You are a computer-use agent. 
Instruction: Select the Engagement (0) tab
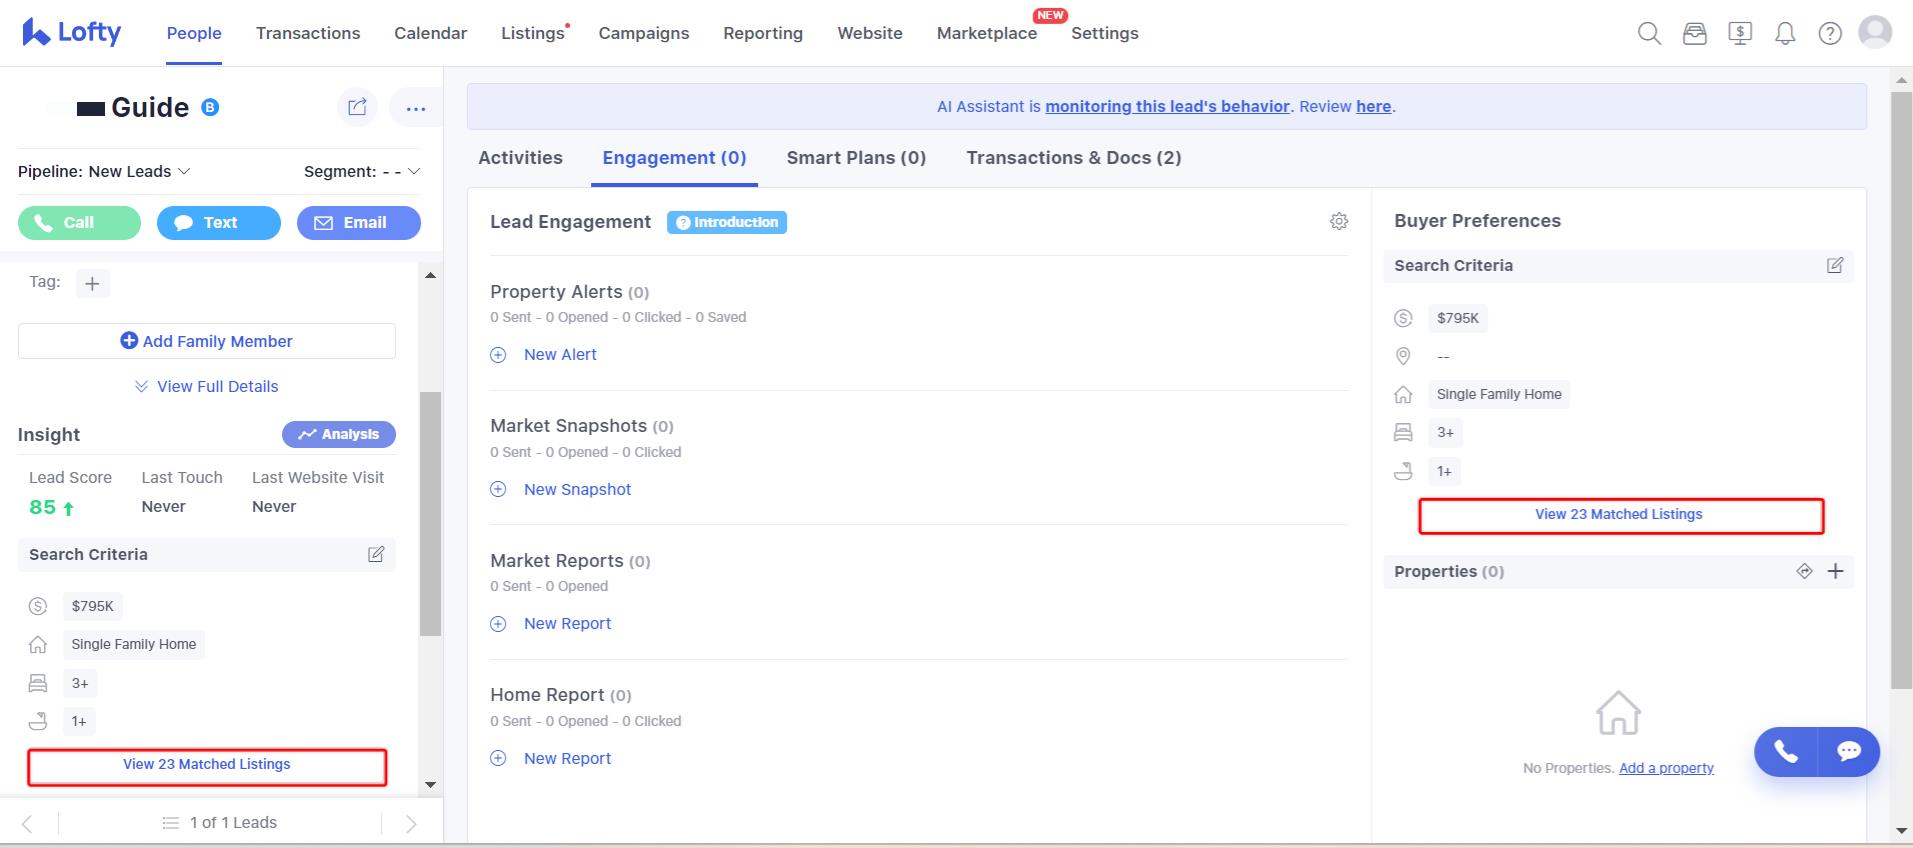coord(674,158)
